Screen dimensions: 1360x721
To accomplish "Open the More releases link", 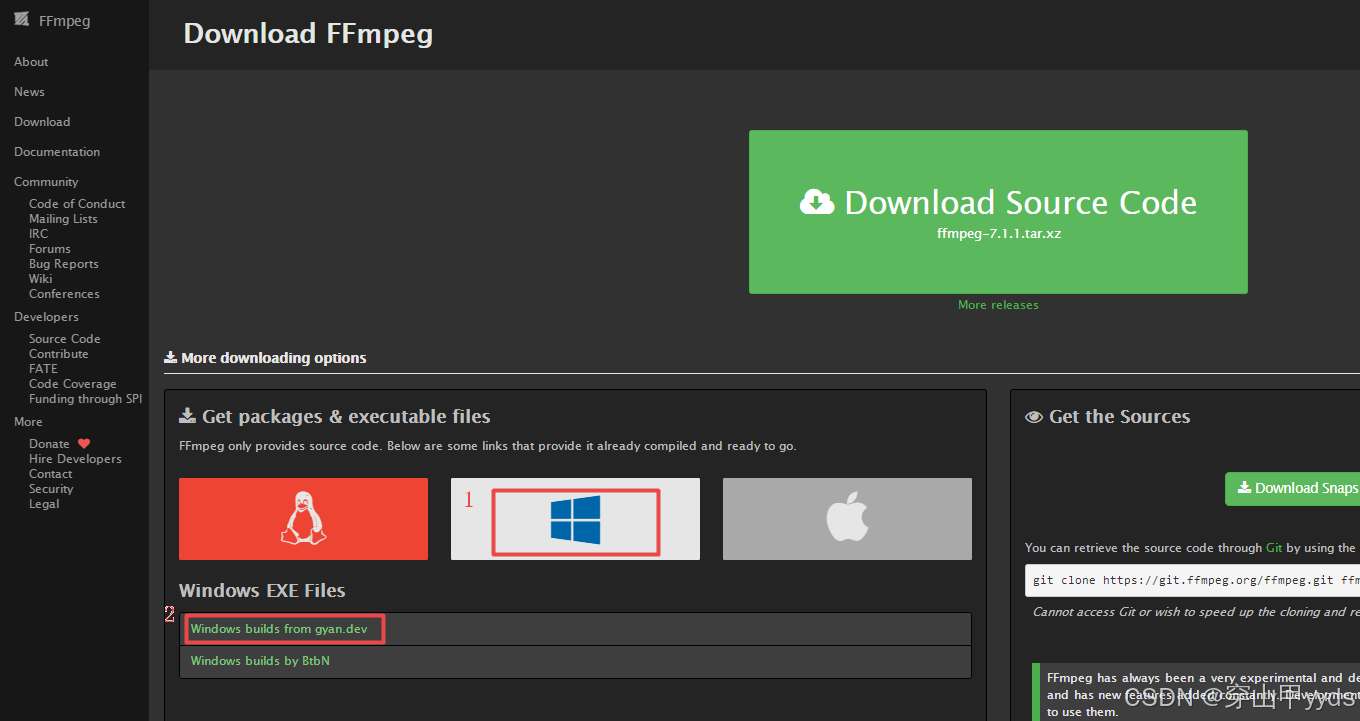I will pyautogui.click(x=998, y=305).
